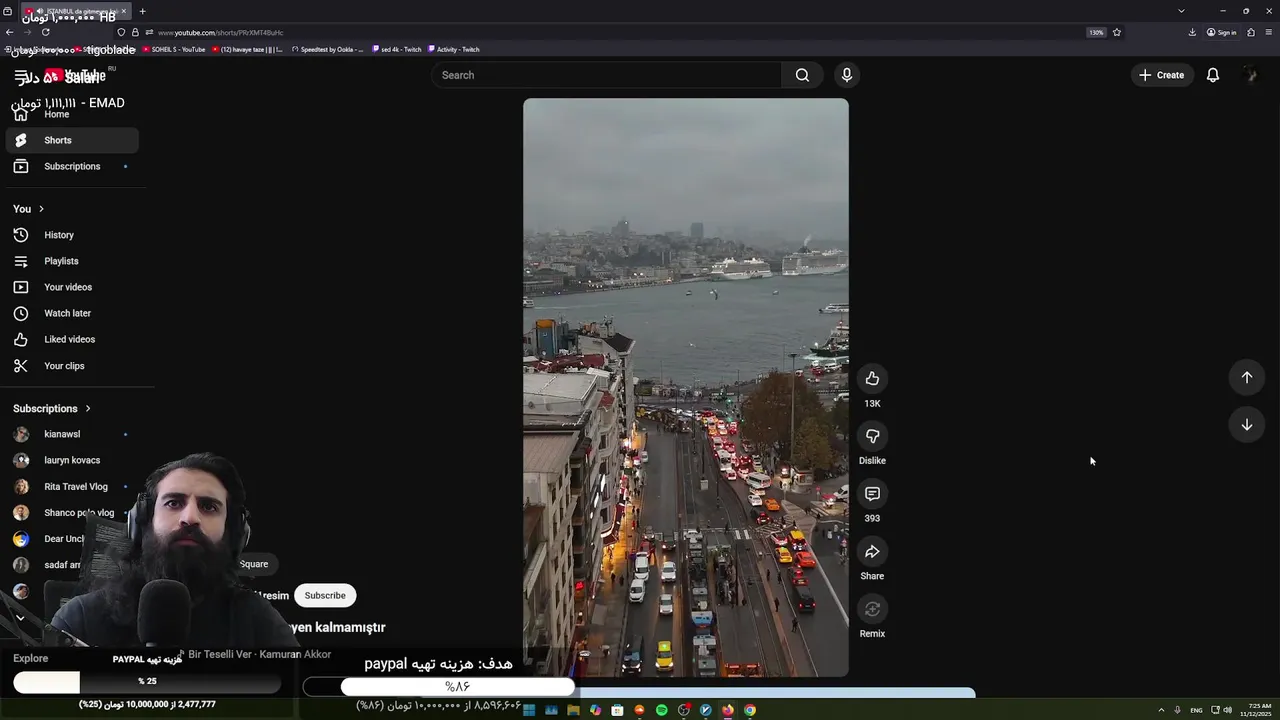Open the Activity - Twitch bookmark
The image size is (1280, 720).
coord(453,49)
